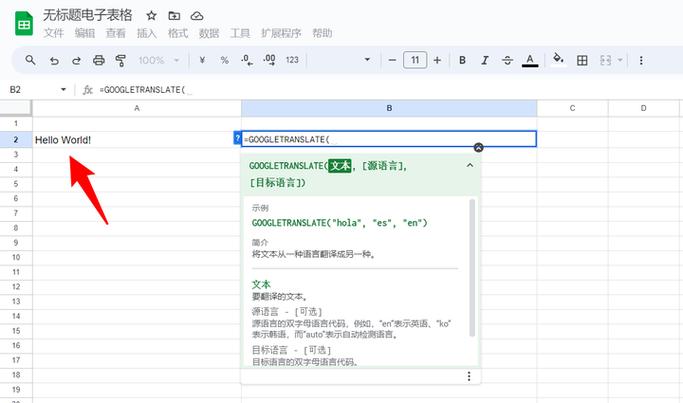This screenshot has height=403, width=683.
Task: Toggle bold formatting
Action: [x=463, y=60]
